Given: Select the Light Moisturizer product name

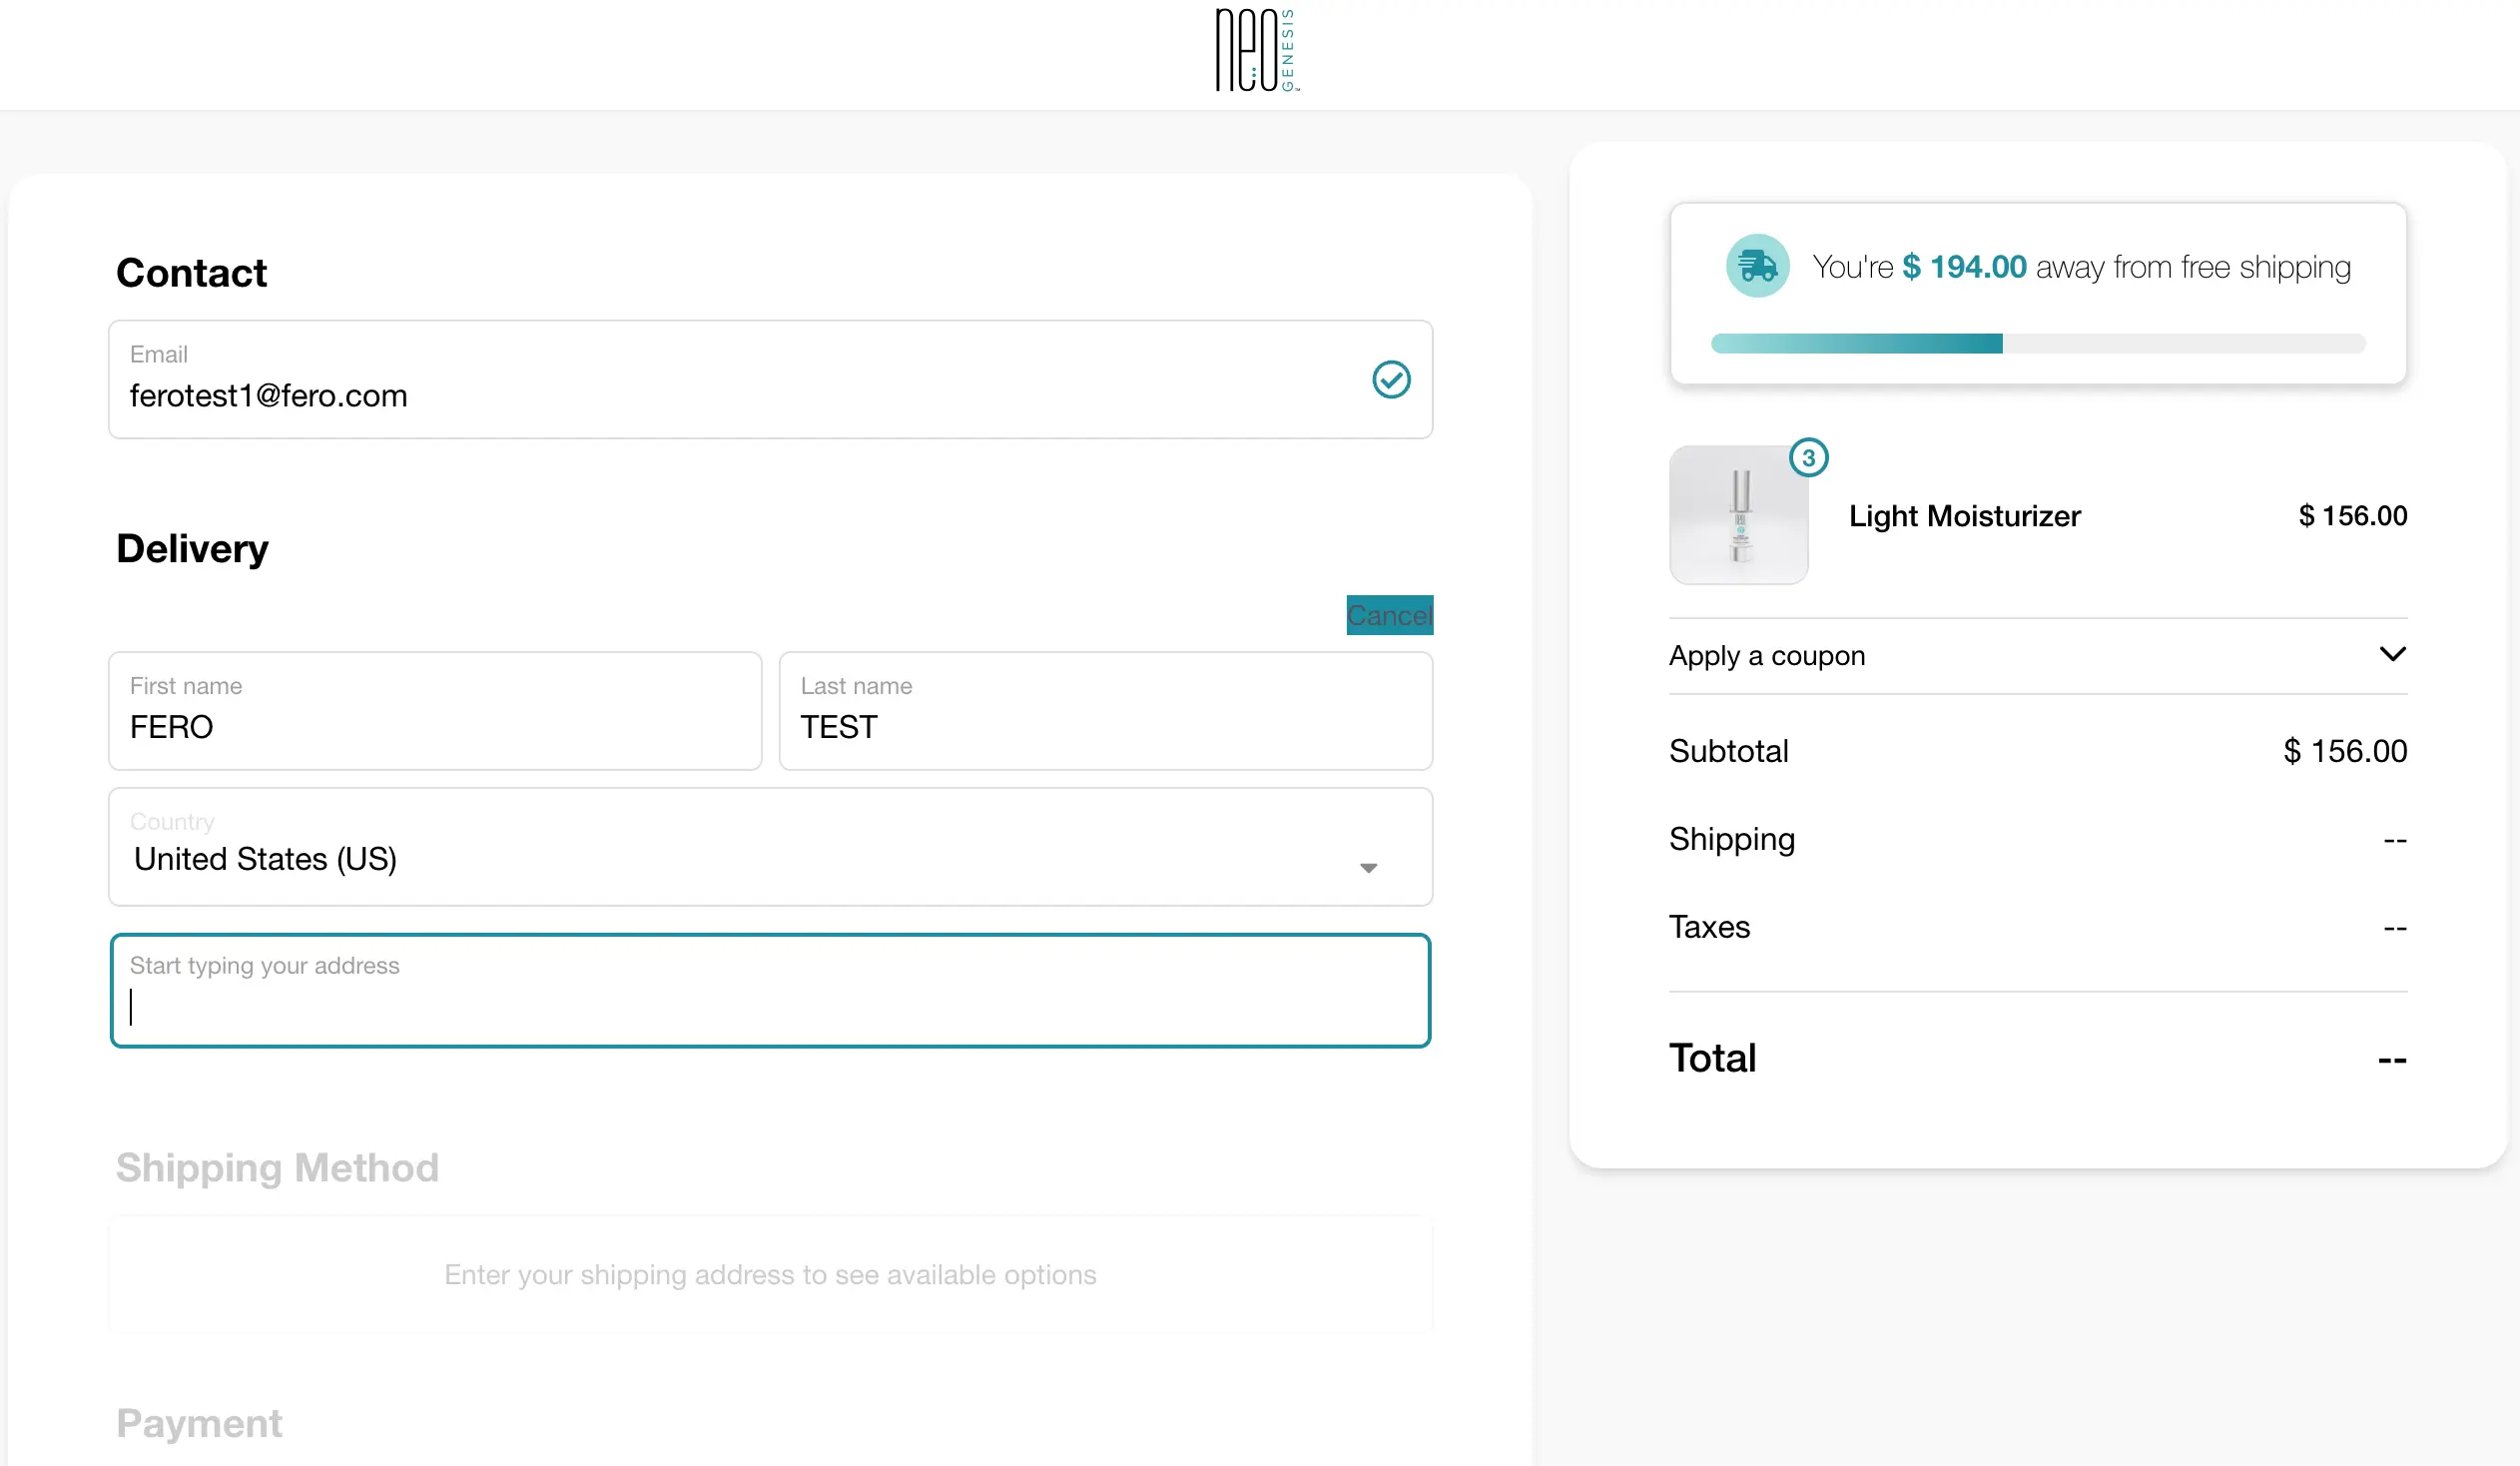Looking at the screenshot, I should click(x=1964, y=516).
